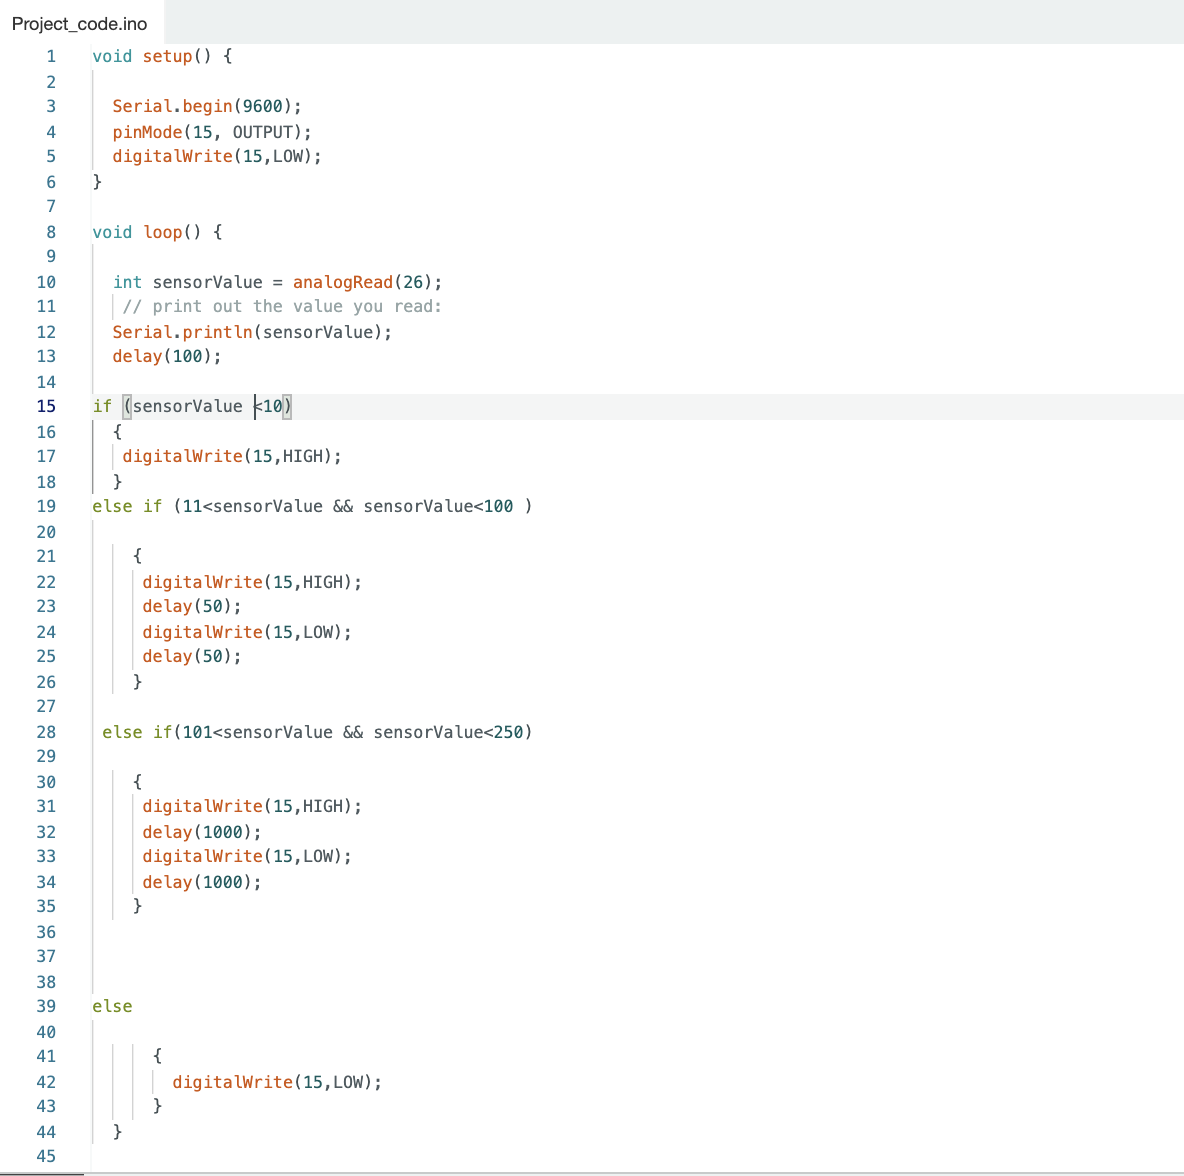Click the void loop() declaration
Screen dimensions: 1184x1176
156,232
